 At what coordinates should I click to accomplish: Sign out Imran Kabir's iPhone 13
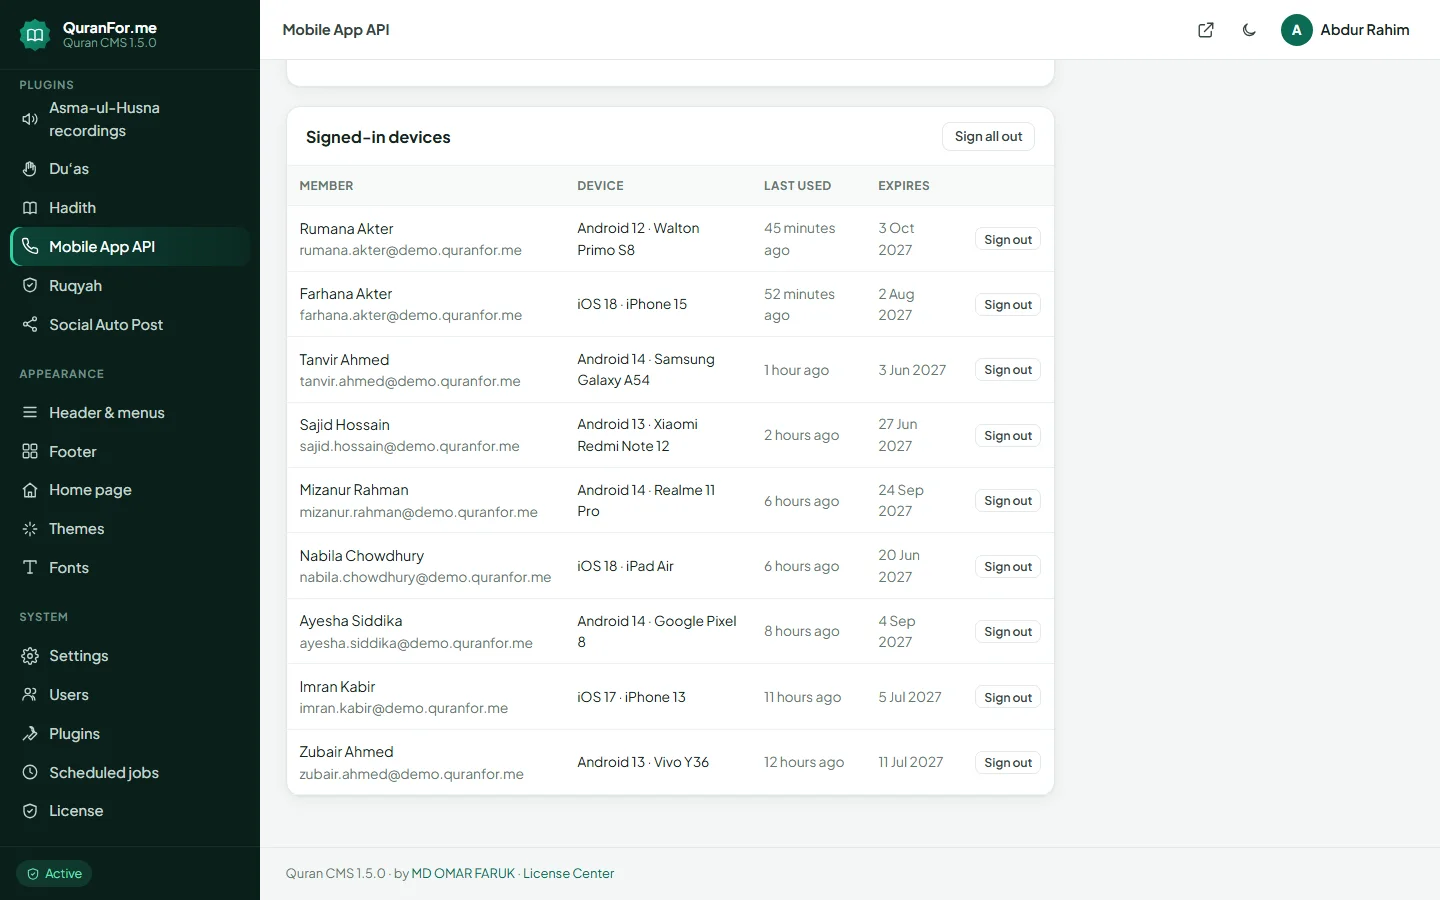[1008, 698]
